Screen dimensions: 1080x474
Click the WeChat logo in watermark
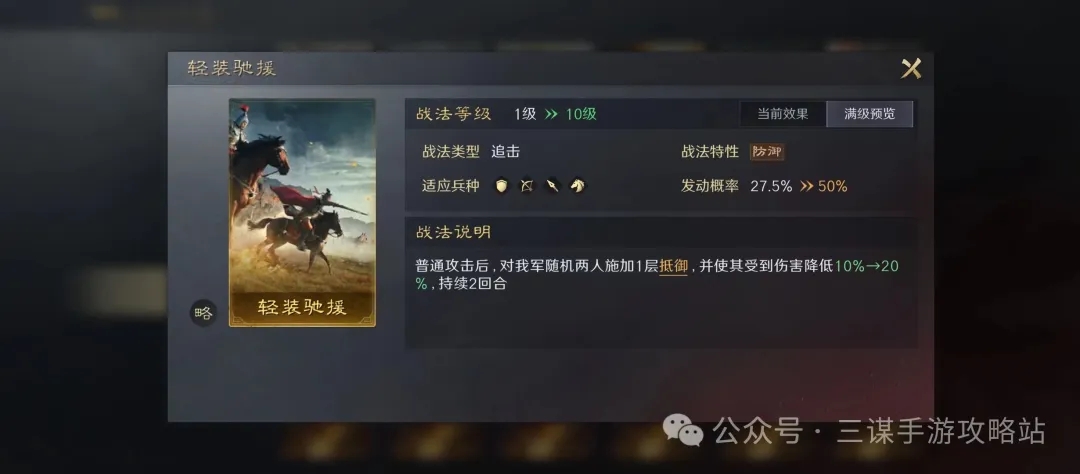(683, 430)
